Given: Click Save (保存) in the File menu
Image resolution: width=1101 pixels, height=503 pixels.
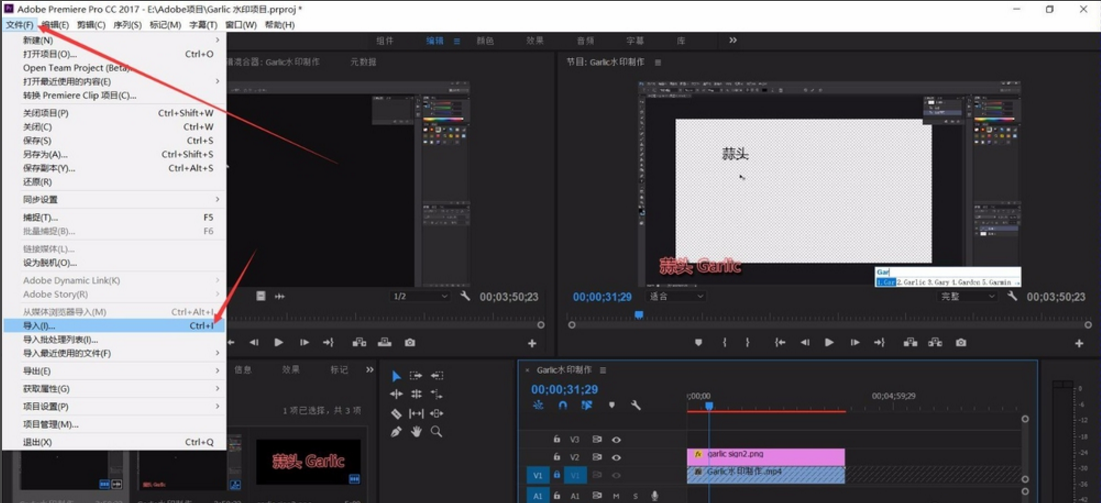Looking at the screenshot, I should click(37, 141).
